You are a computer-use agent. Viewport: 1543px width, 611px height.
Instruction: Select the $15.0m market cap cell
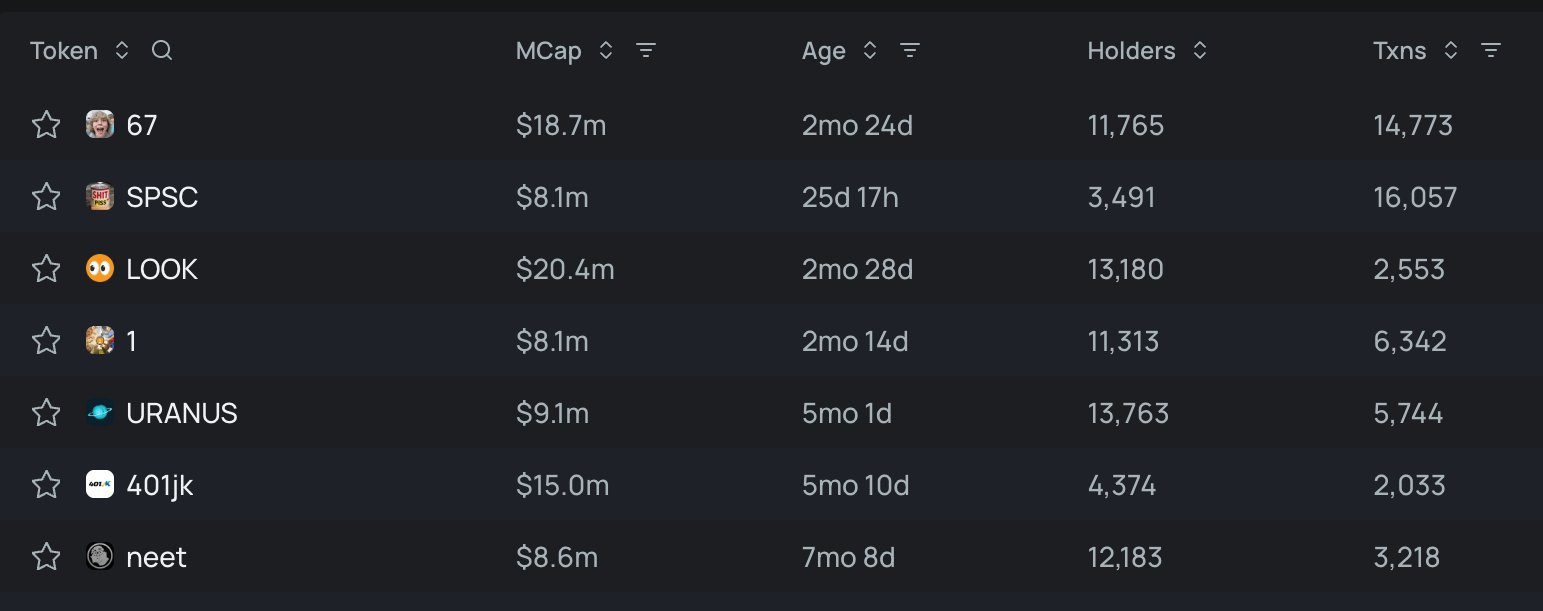[x=562, y=485]
